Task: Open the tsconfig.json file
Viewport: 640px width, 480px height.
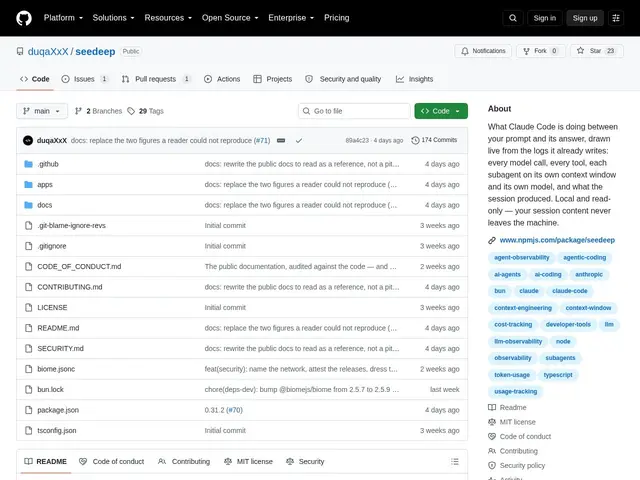Action: (57, 431)
